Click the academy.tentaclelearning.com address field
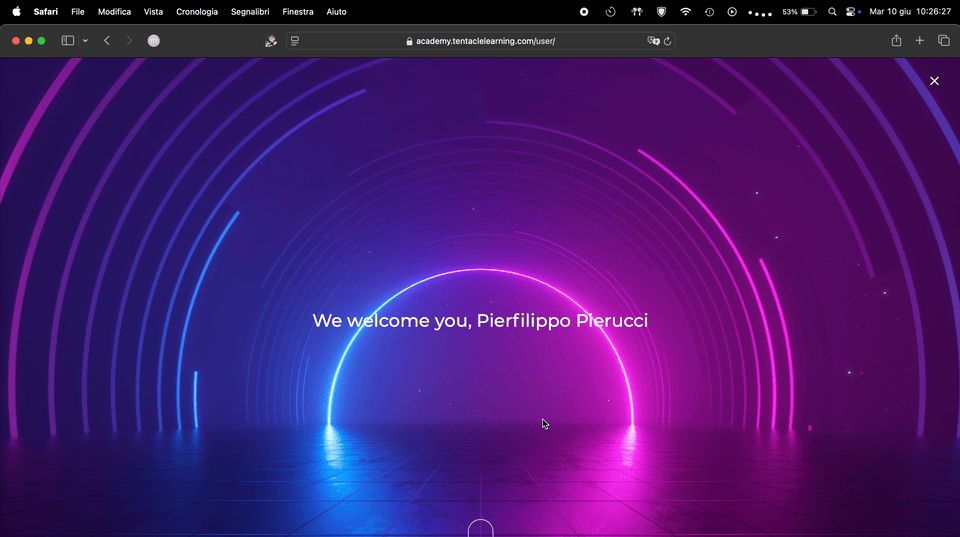 480,41
